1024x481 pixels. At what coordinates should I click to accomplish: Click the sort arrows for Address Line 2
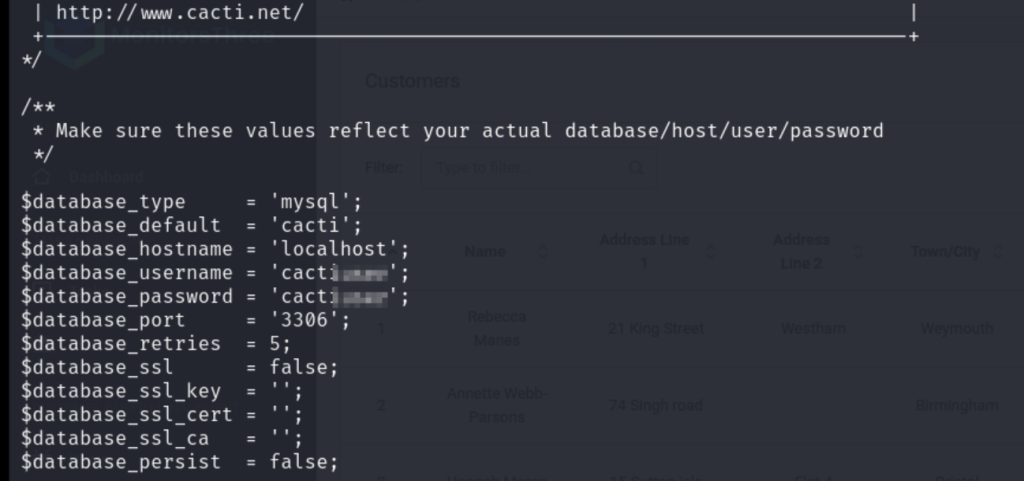point(858,251)
